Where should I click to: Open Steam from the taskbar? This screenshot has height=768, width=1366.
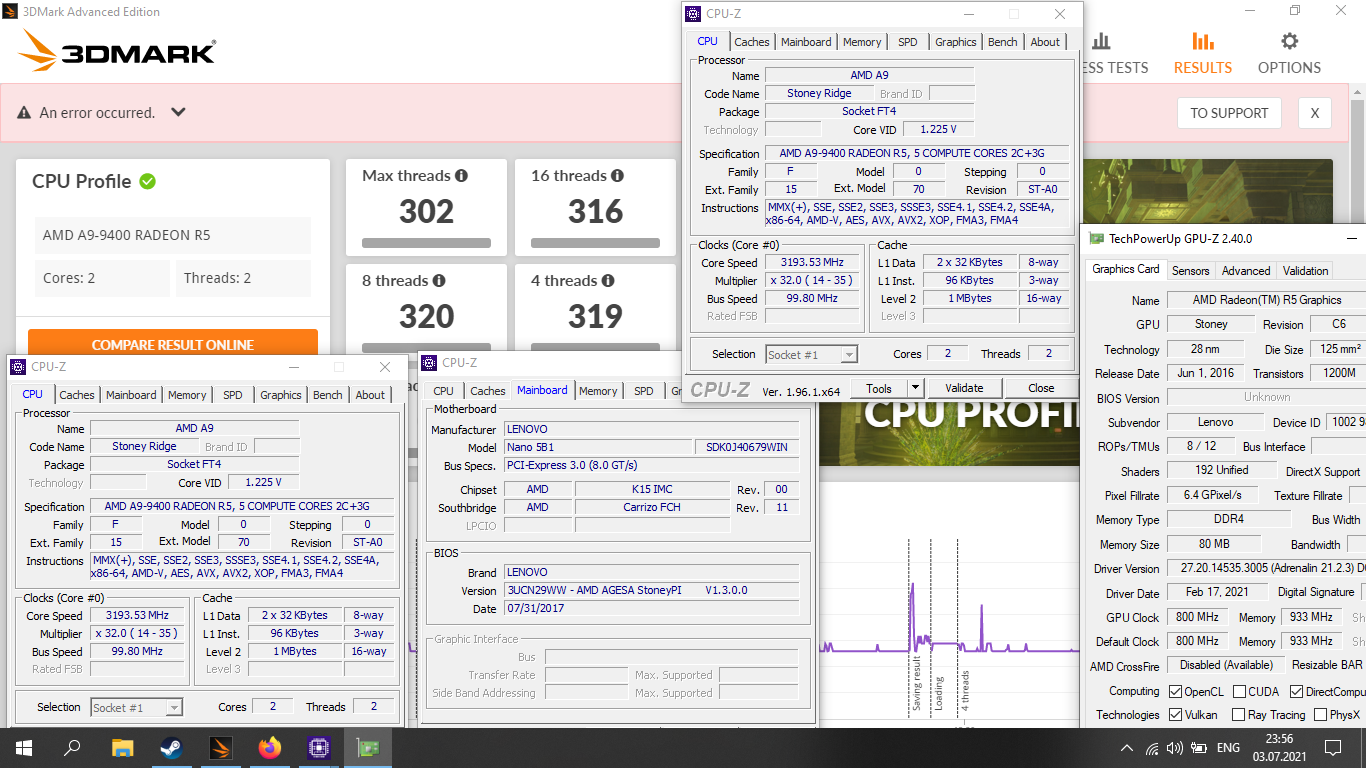tap(171, 747)
